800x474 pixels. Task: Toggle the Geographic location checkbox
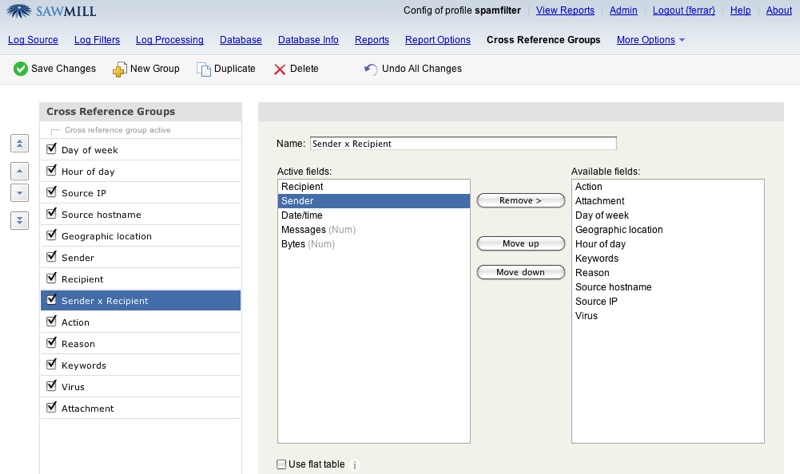[52, 235]
